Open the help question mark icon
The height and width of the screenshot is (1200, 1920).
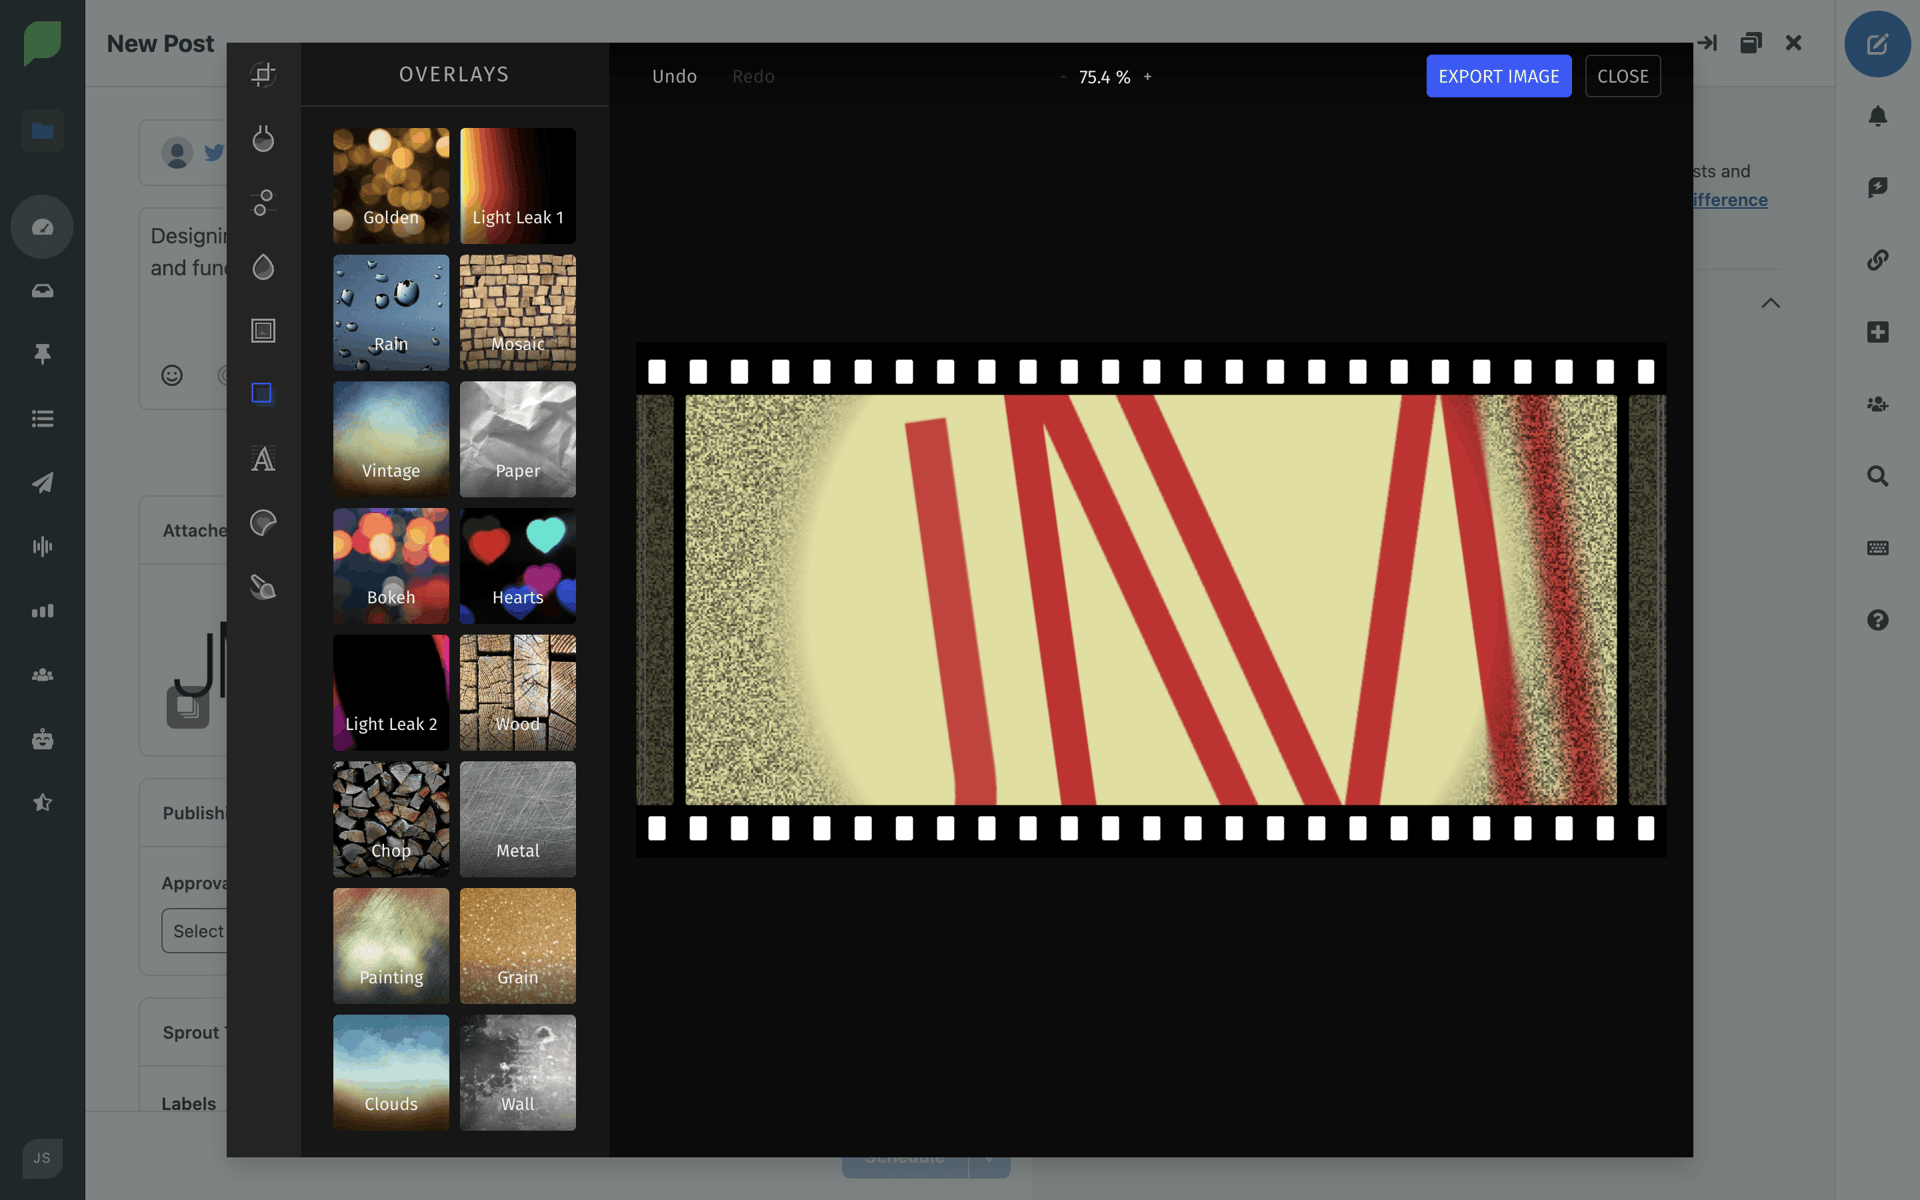coord(1877,620)
